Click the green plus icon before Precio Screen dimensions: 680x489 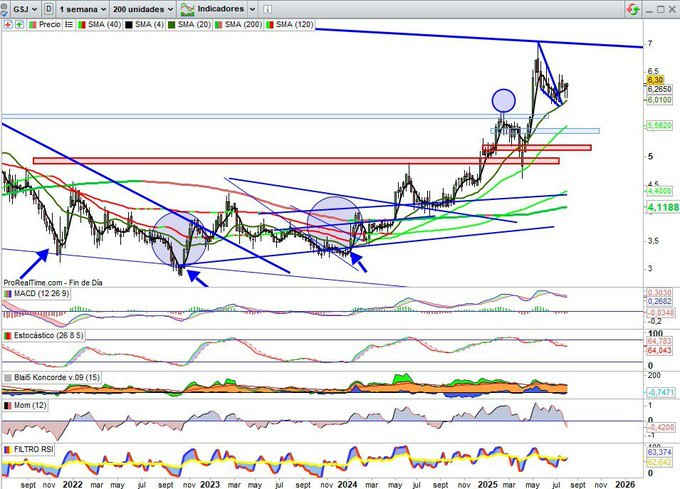click(x=20, y=25)
